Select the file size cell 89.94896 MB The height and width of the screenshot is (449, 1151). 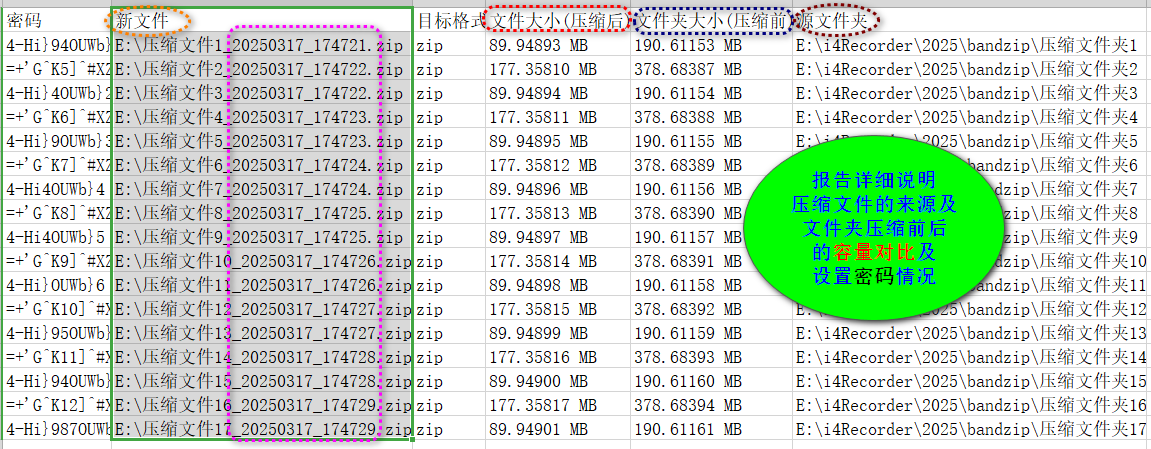click(558, 189)
